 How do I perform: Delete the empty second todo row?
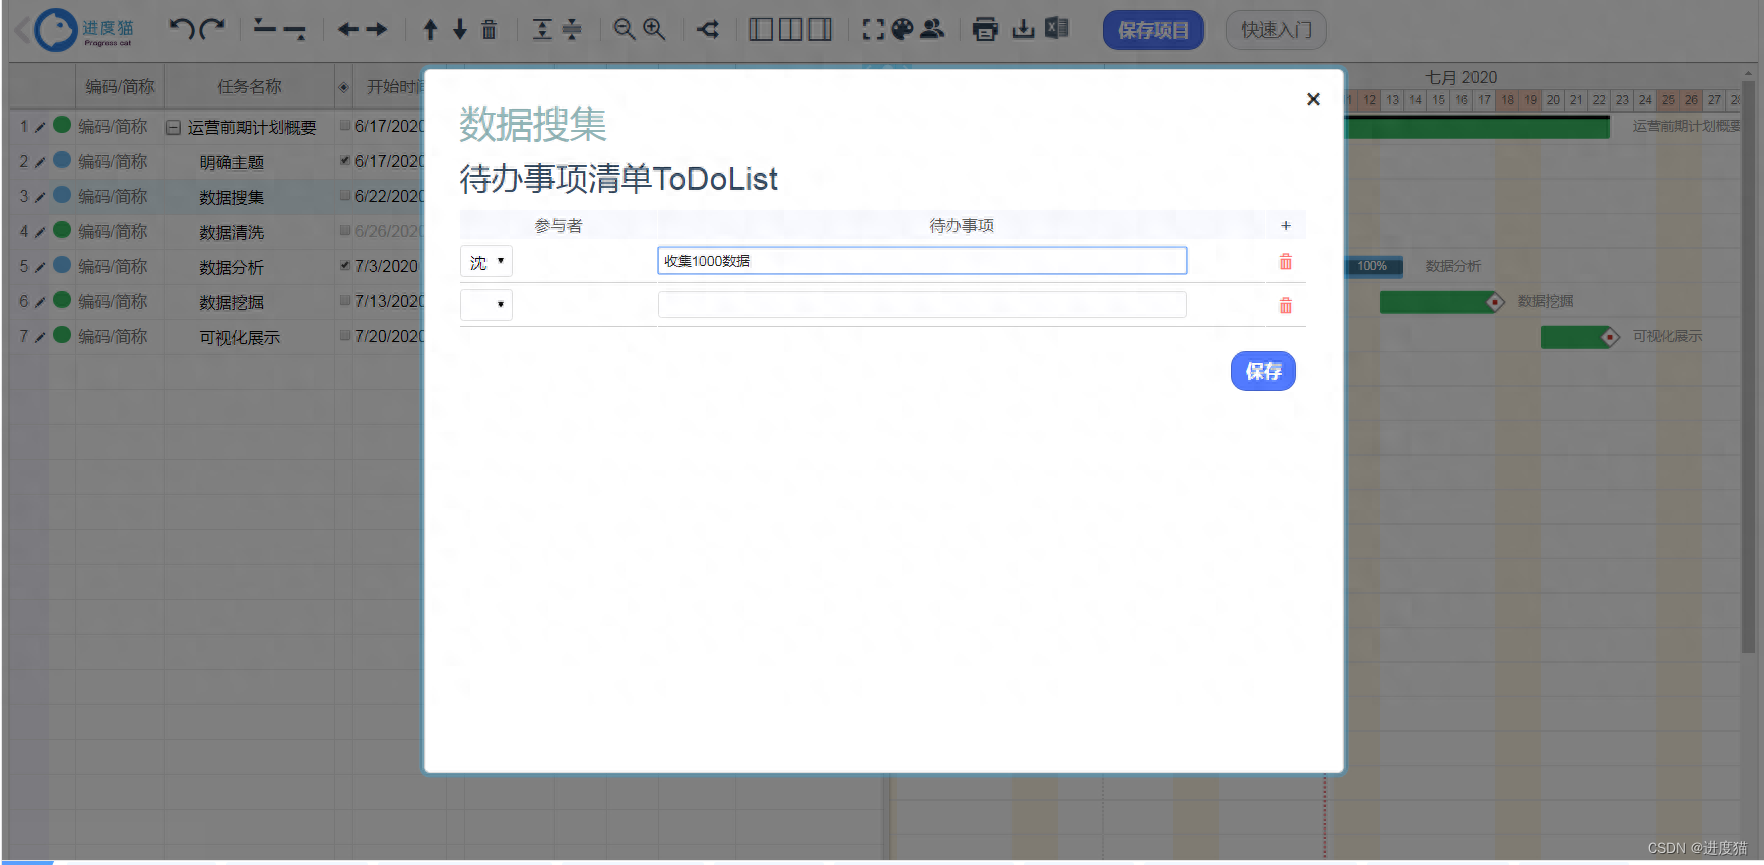click(x=1286, y=306)
